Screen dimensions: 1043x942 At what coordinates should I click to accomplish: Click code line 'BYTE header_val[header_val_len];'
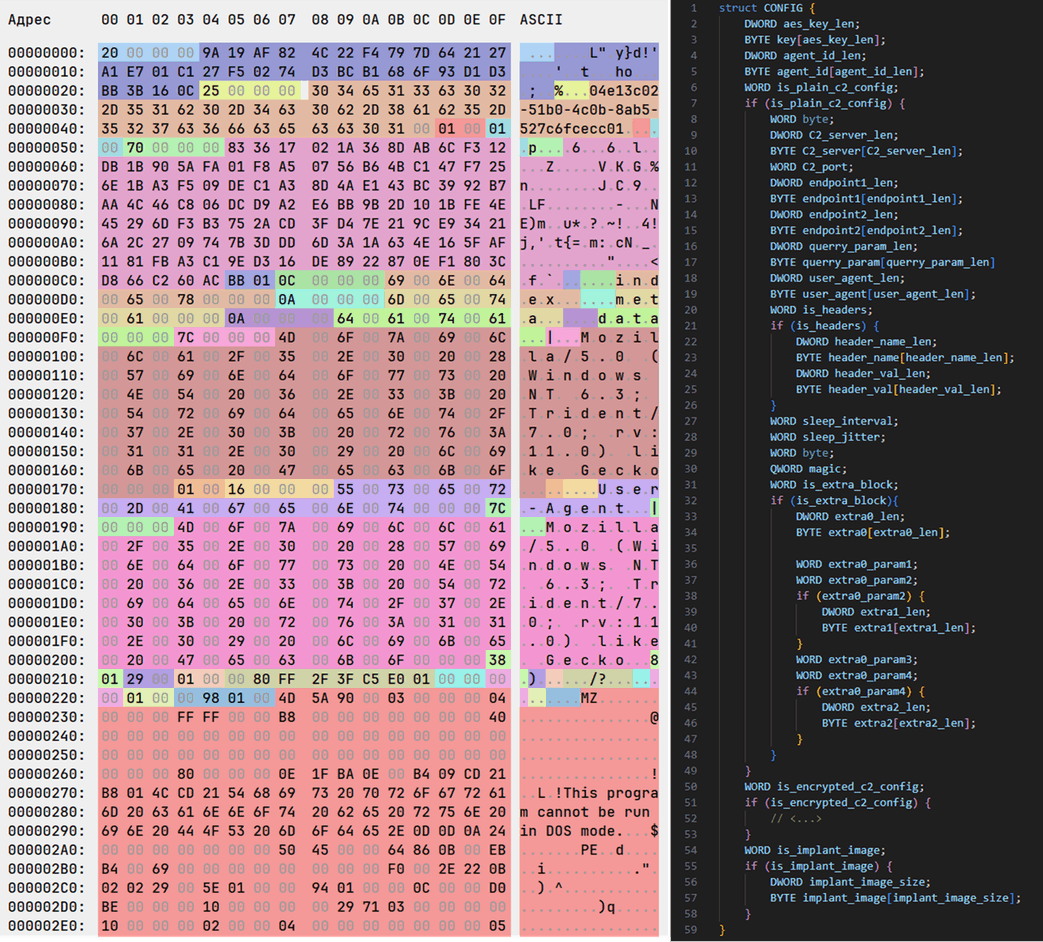click(898, 389)
